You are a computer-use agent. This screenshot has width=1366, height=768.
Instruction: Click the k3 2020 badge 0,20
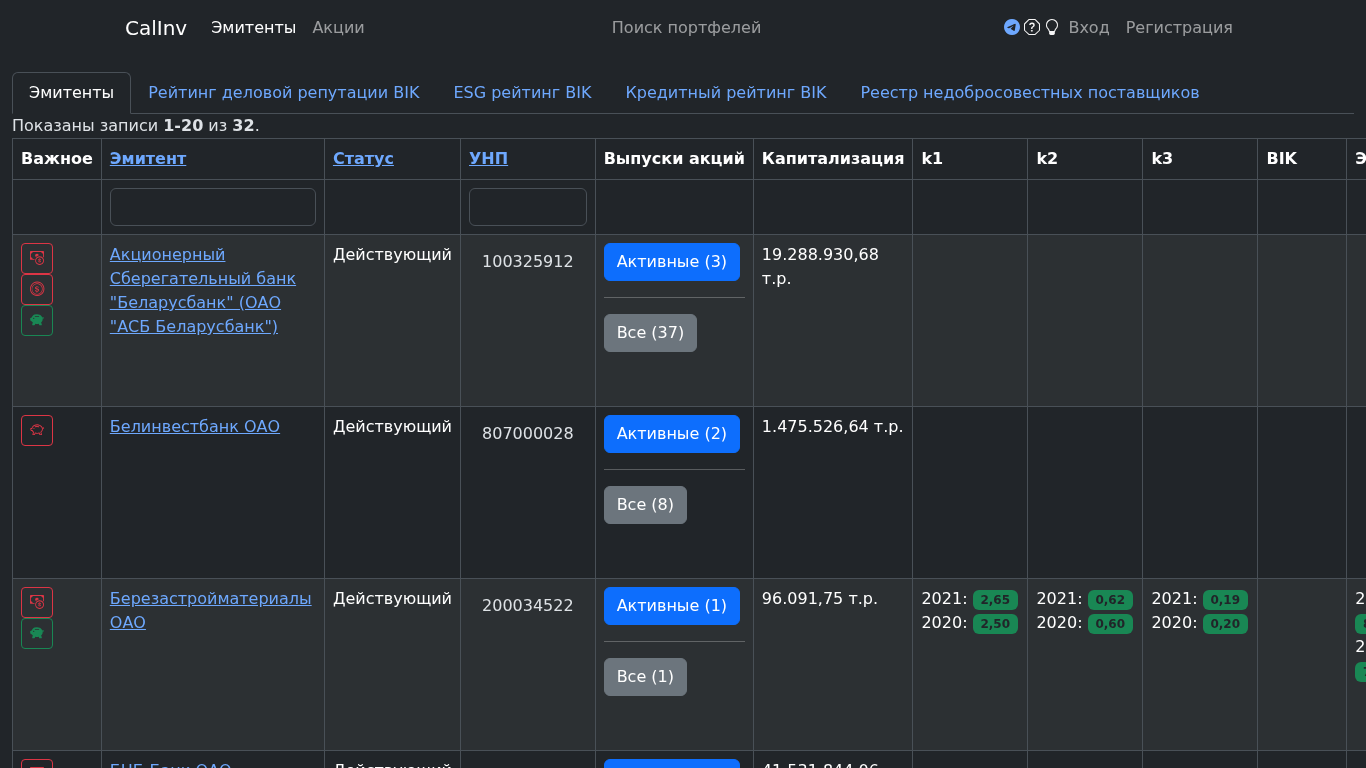(x=1225, y=624)
